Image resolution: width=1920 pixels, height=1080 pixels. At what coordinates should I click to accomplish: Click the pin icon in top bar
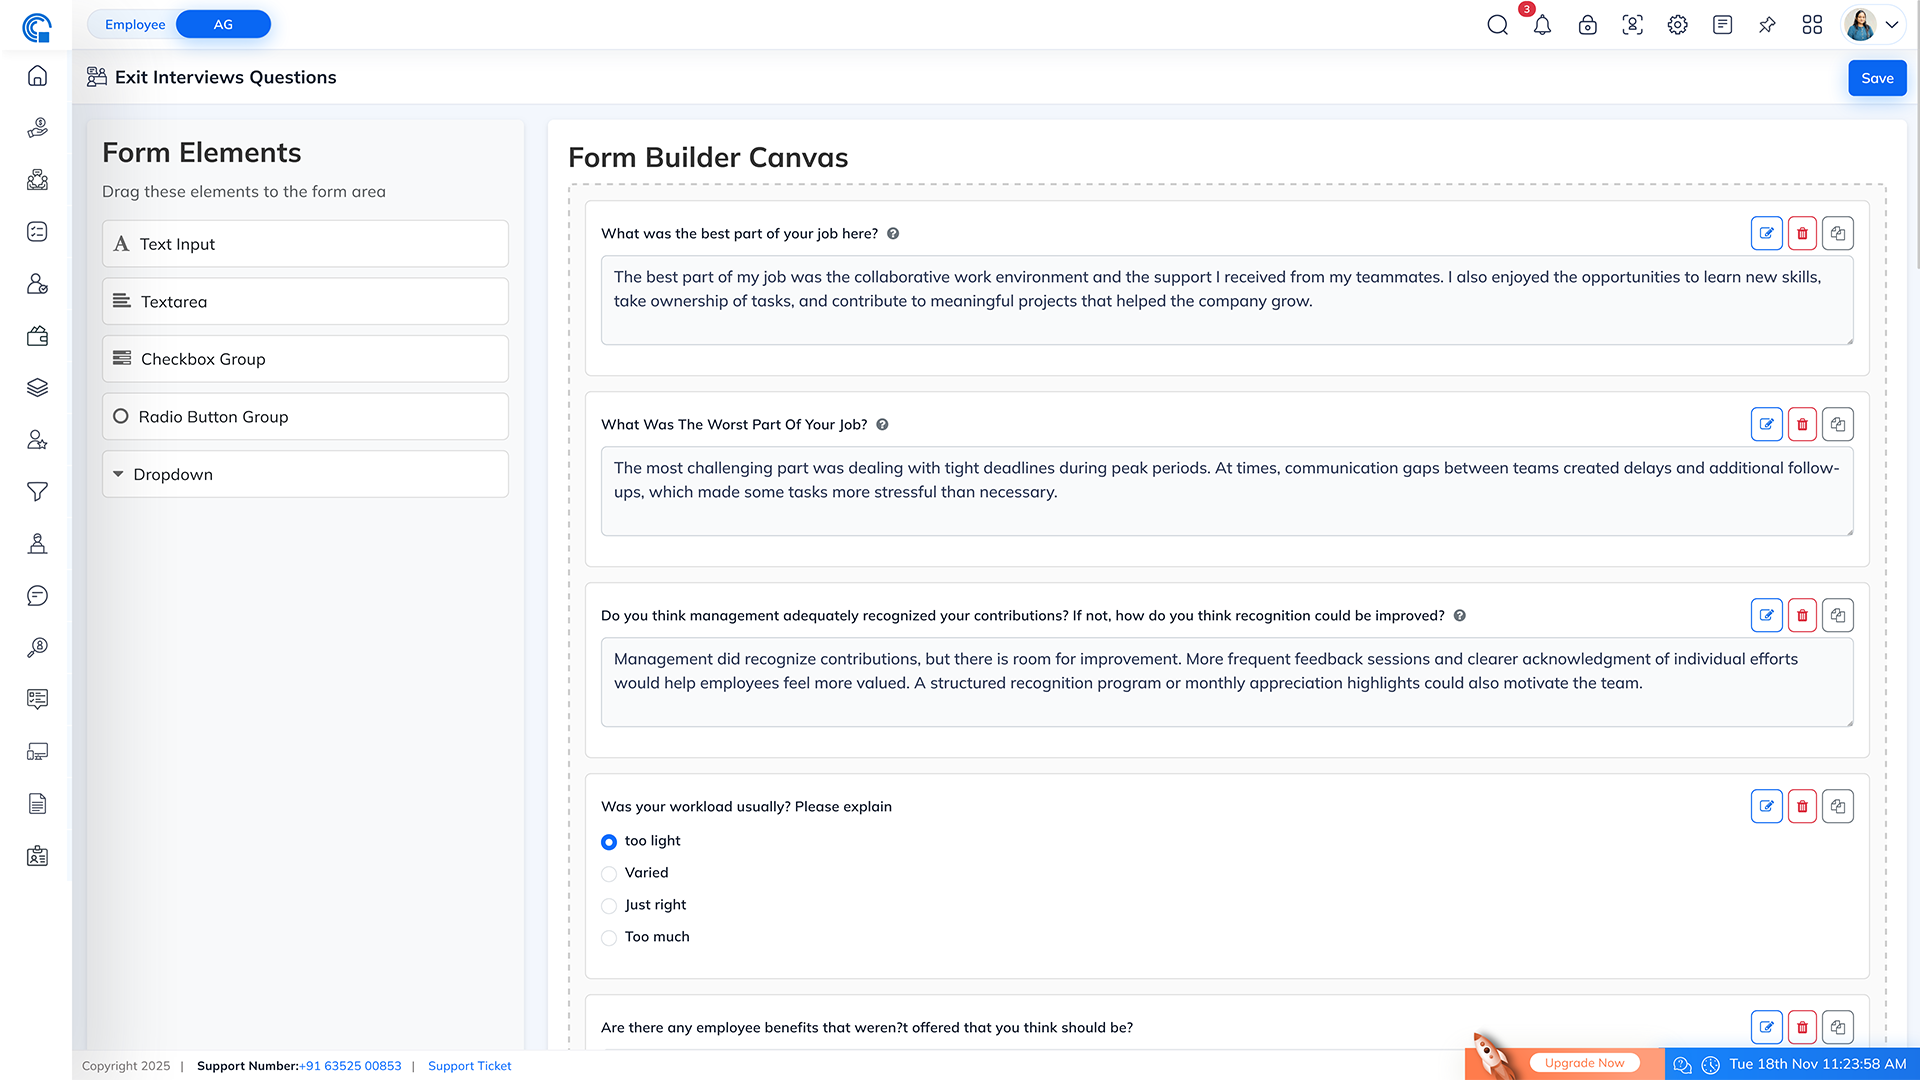[1767, 25]
